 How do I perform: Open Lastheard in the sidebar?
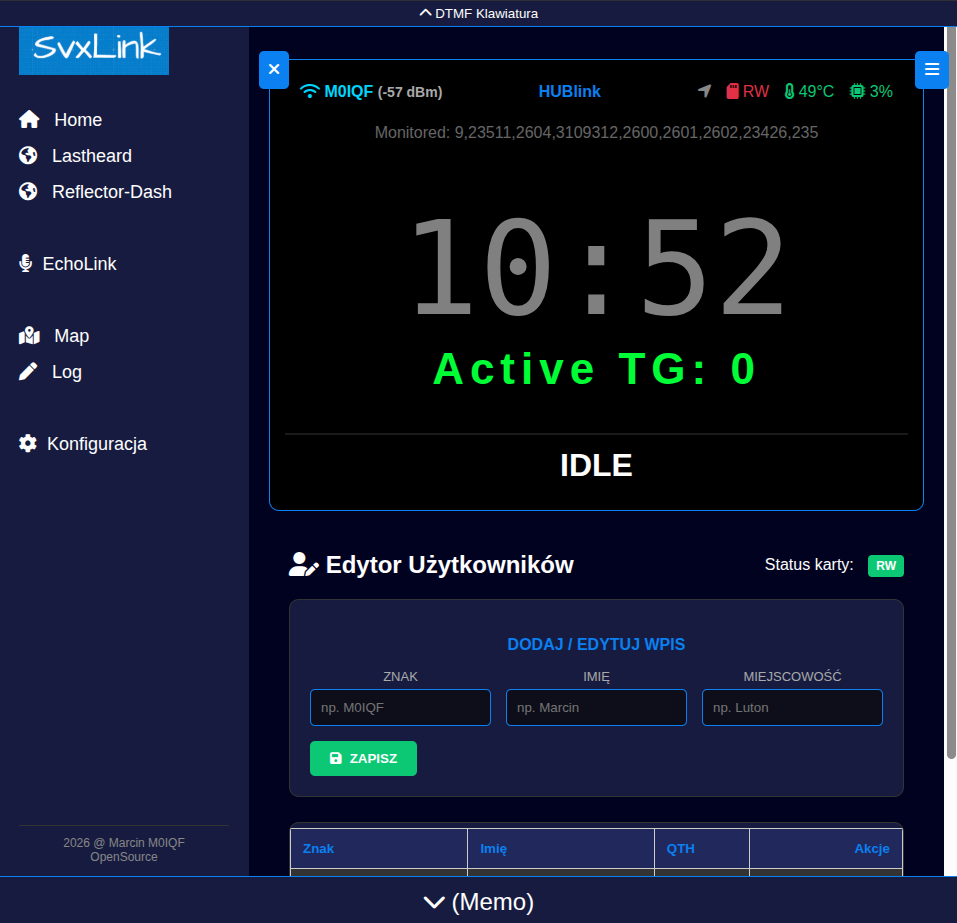click(x=91, y=156)
